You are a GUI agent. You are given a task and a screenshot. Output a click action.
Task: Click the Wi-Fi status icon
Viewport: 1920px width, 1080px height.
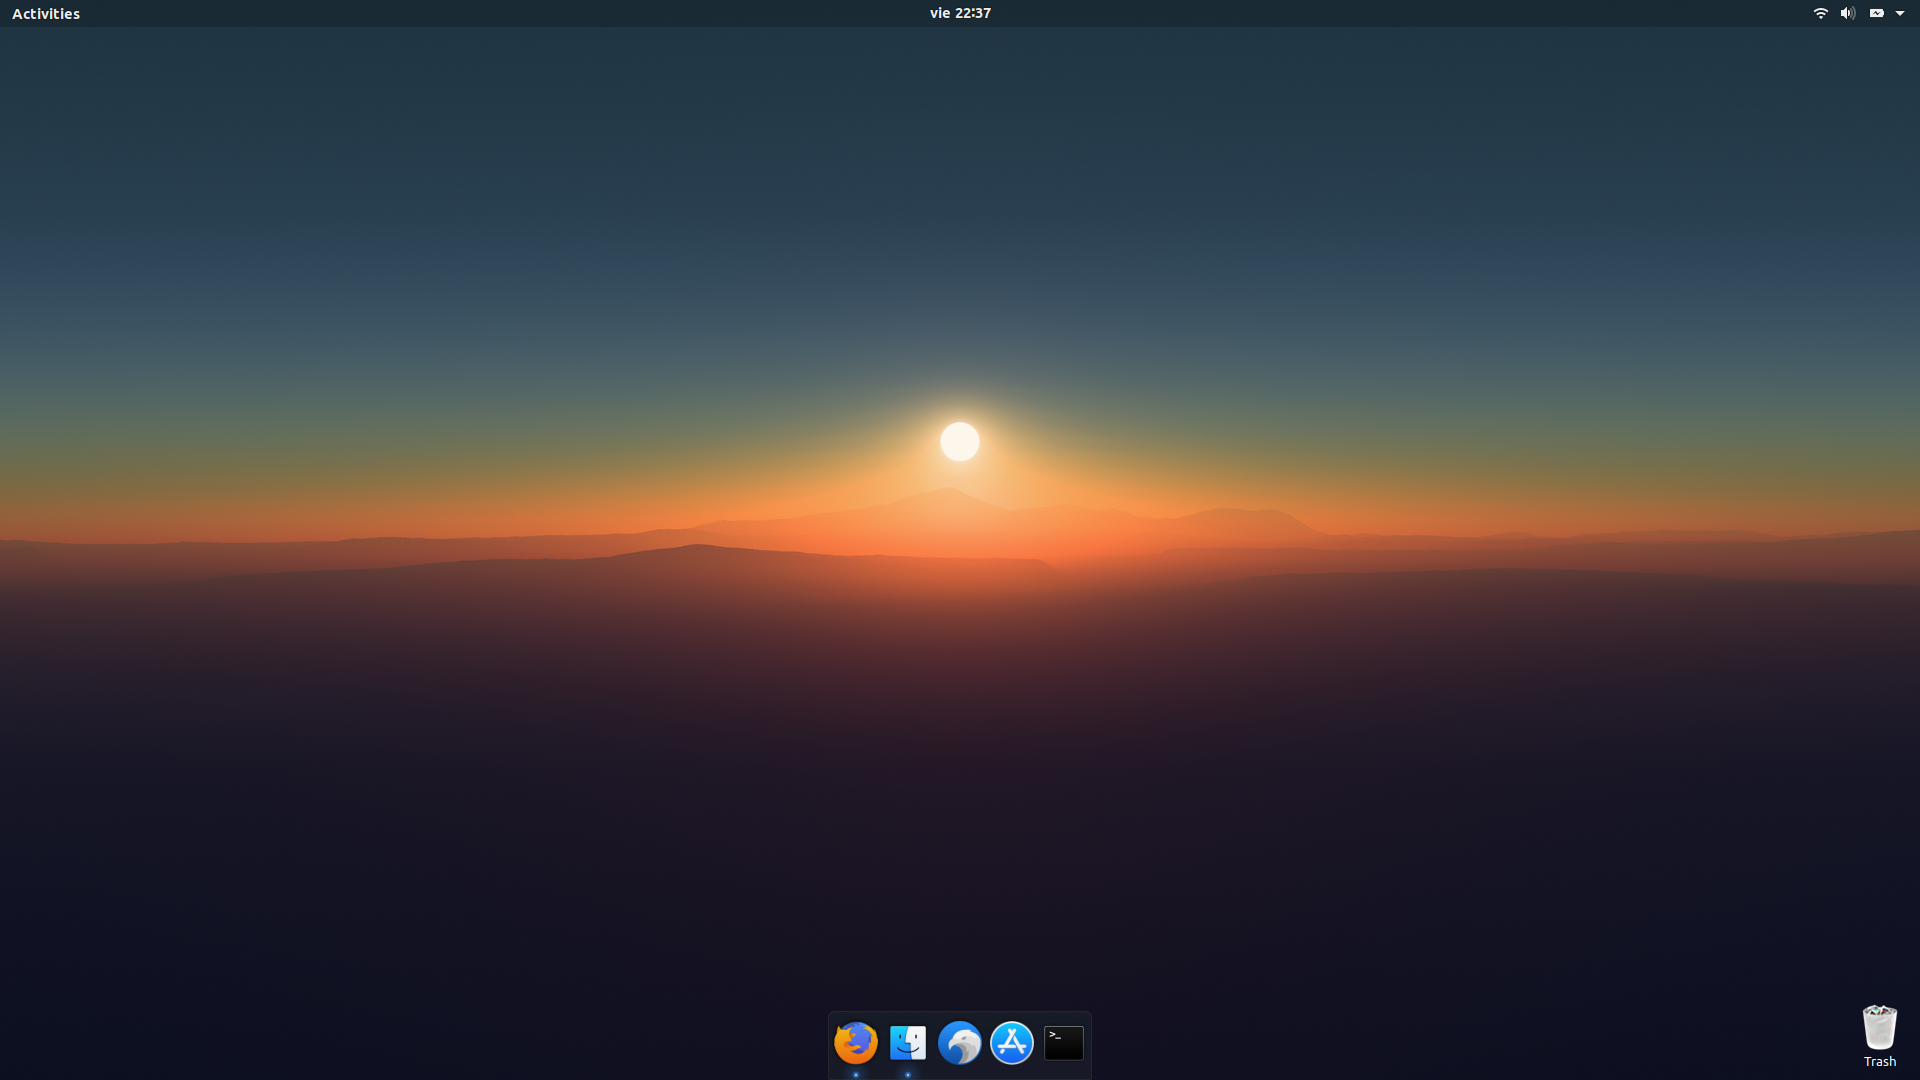click(1821, 13)
